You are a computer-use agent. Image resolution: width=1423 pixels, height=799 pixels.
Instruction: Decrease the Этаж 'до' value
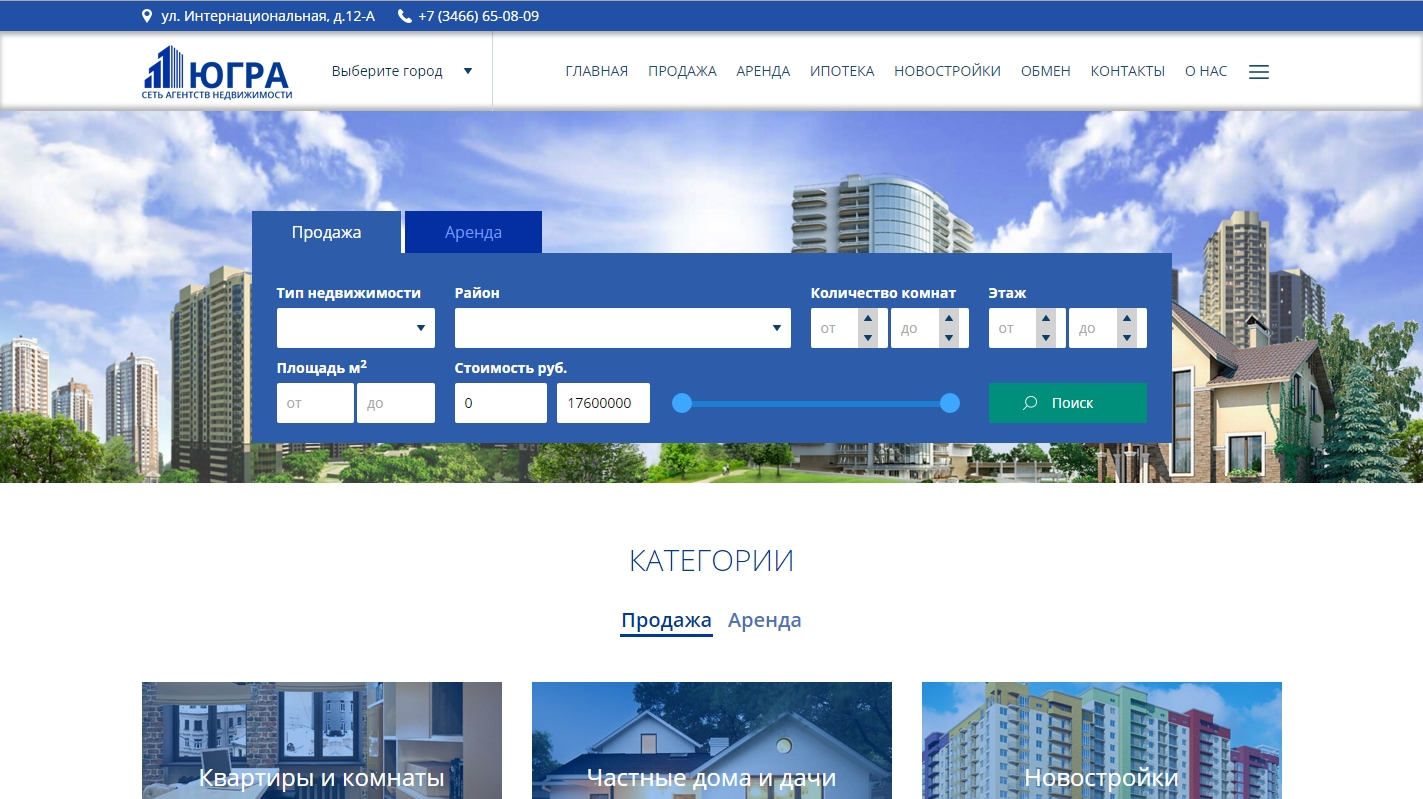pos(1127,338)
